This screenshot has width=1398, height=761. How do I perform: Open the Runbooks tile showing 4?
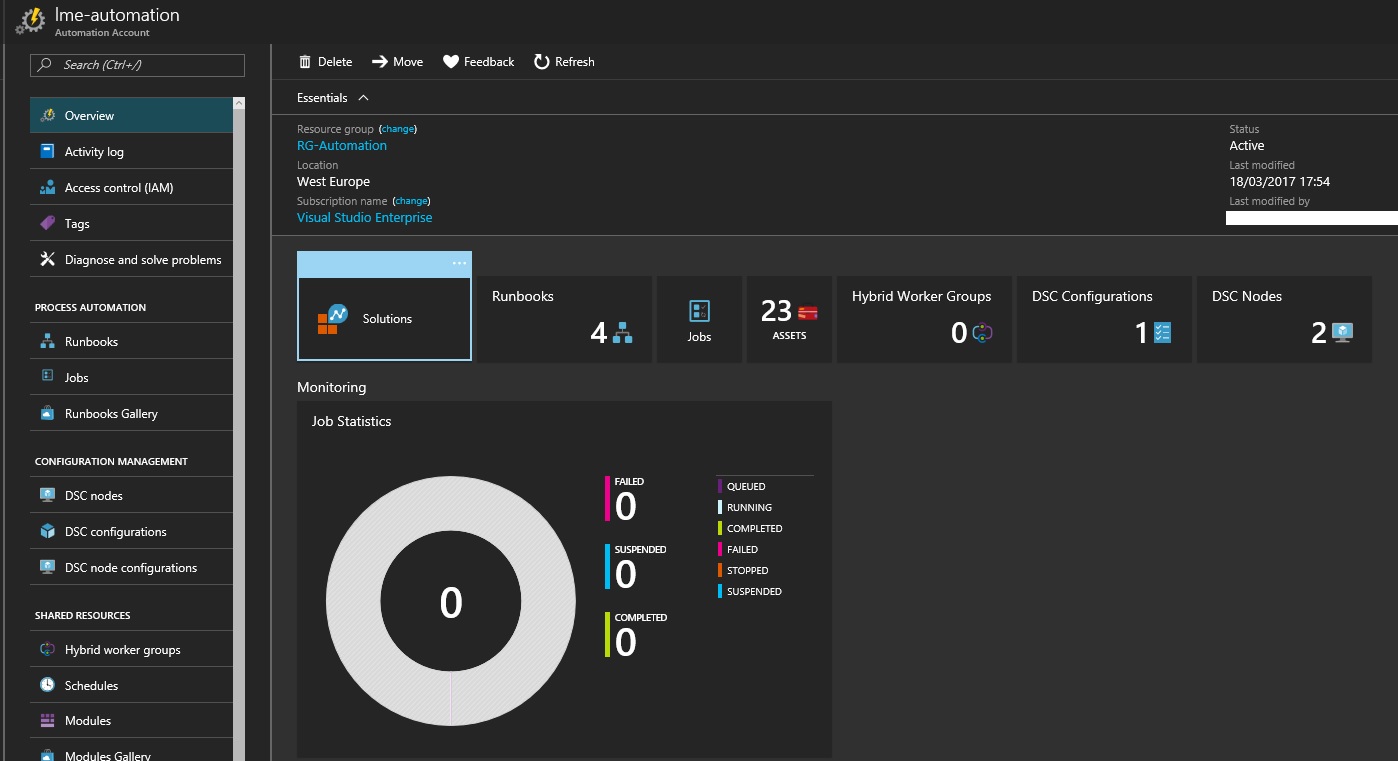[x=564, y=319]
